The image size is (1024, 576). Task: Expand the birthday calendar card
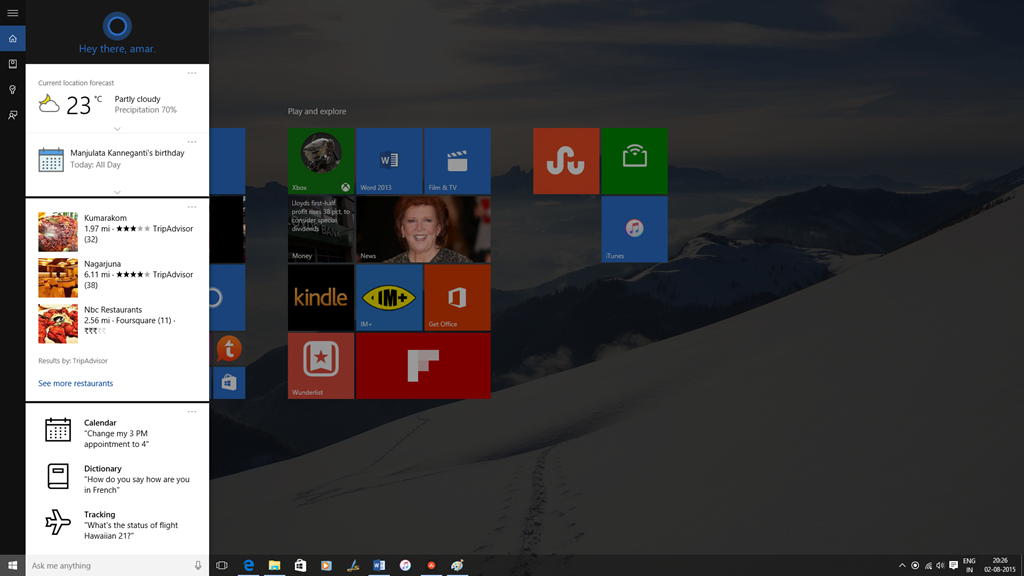click(117, 192)
